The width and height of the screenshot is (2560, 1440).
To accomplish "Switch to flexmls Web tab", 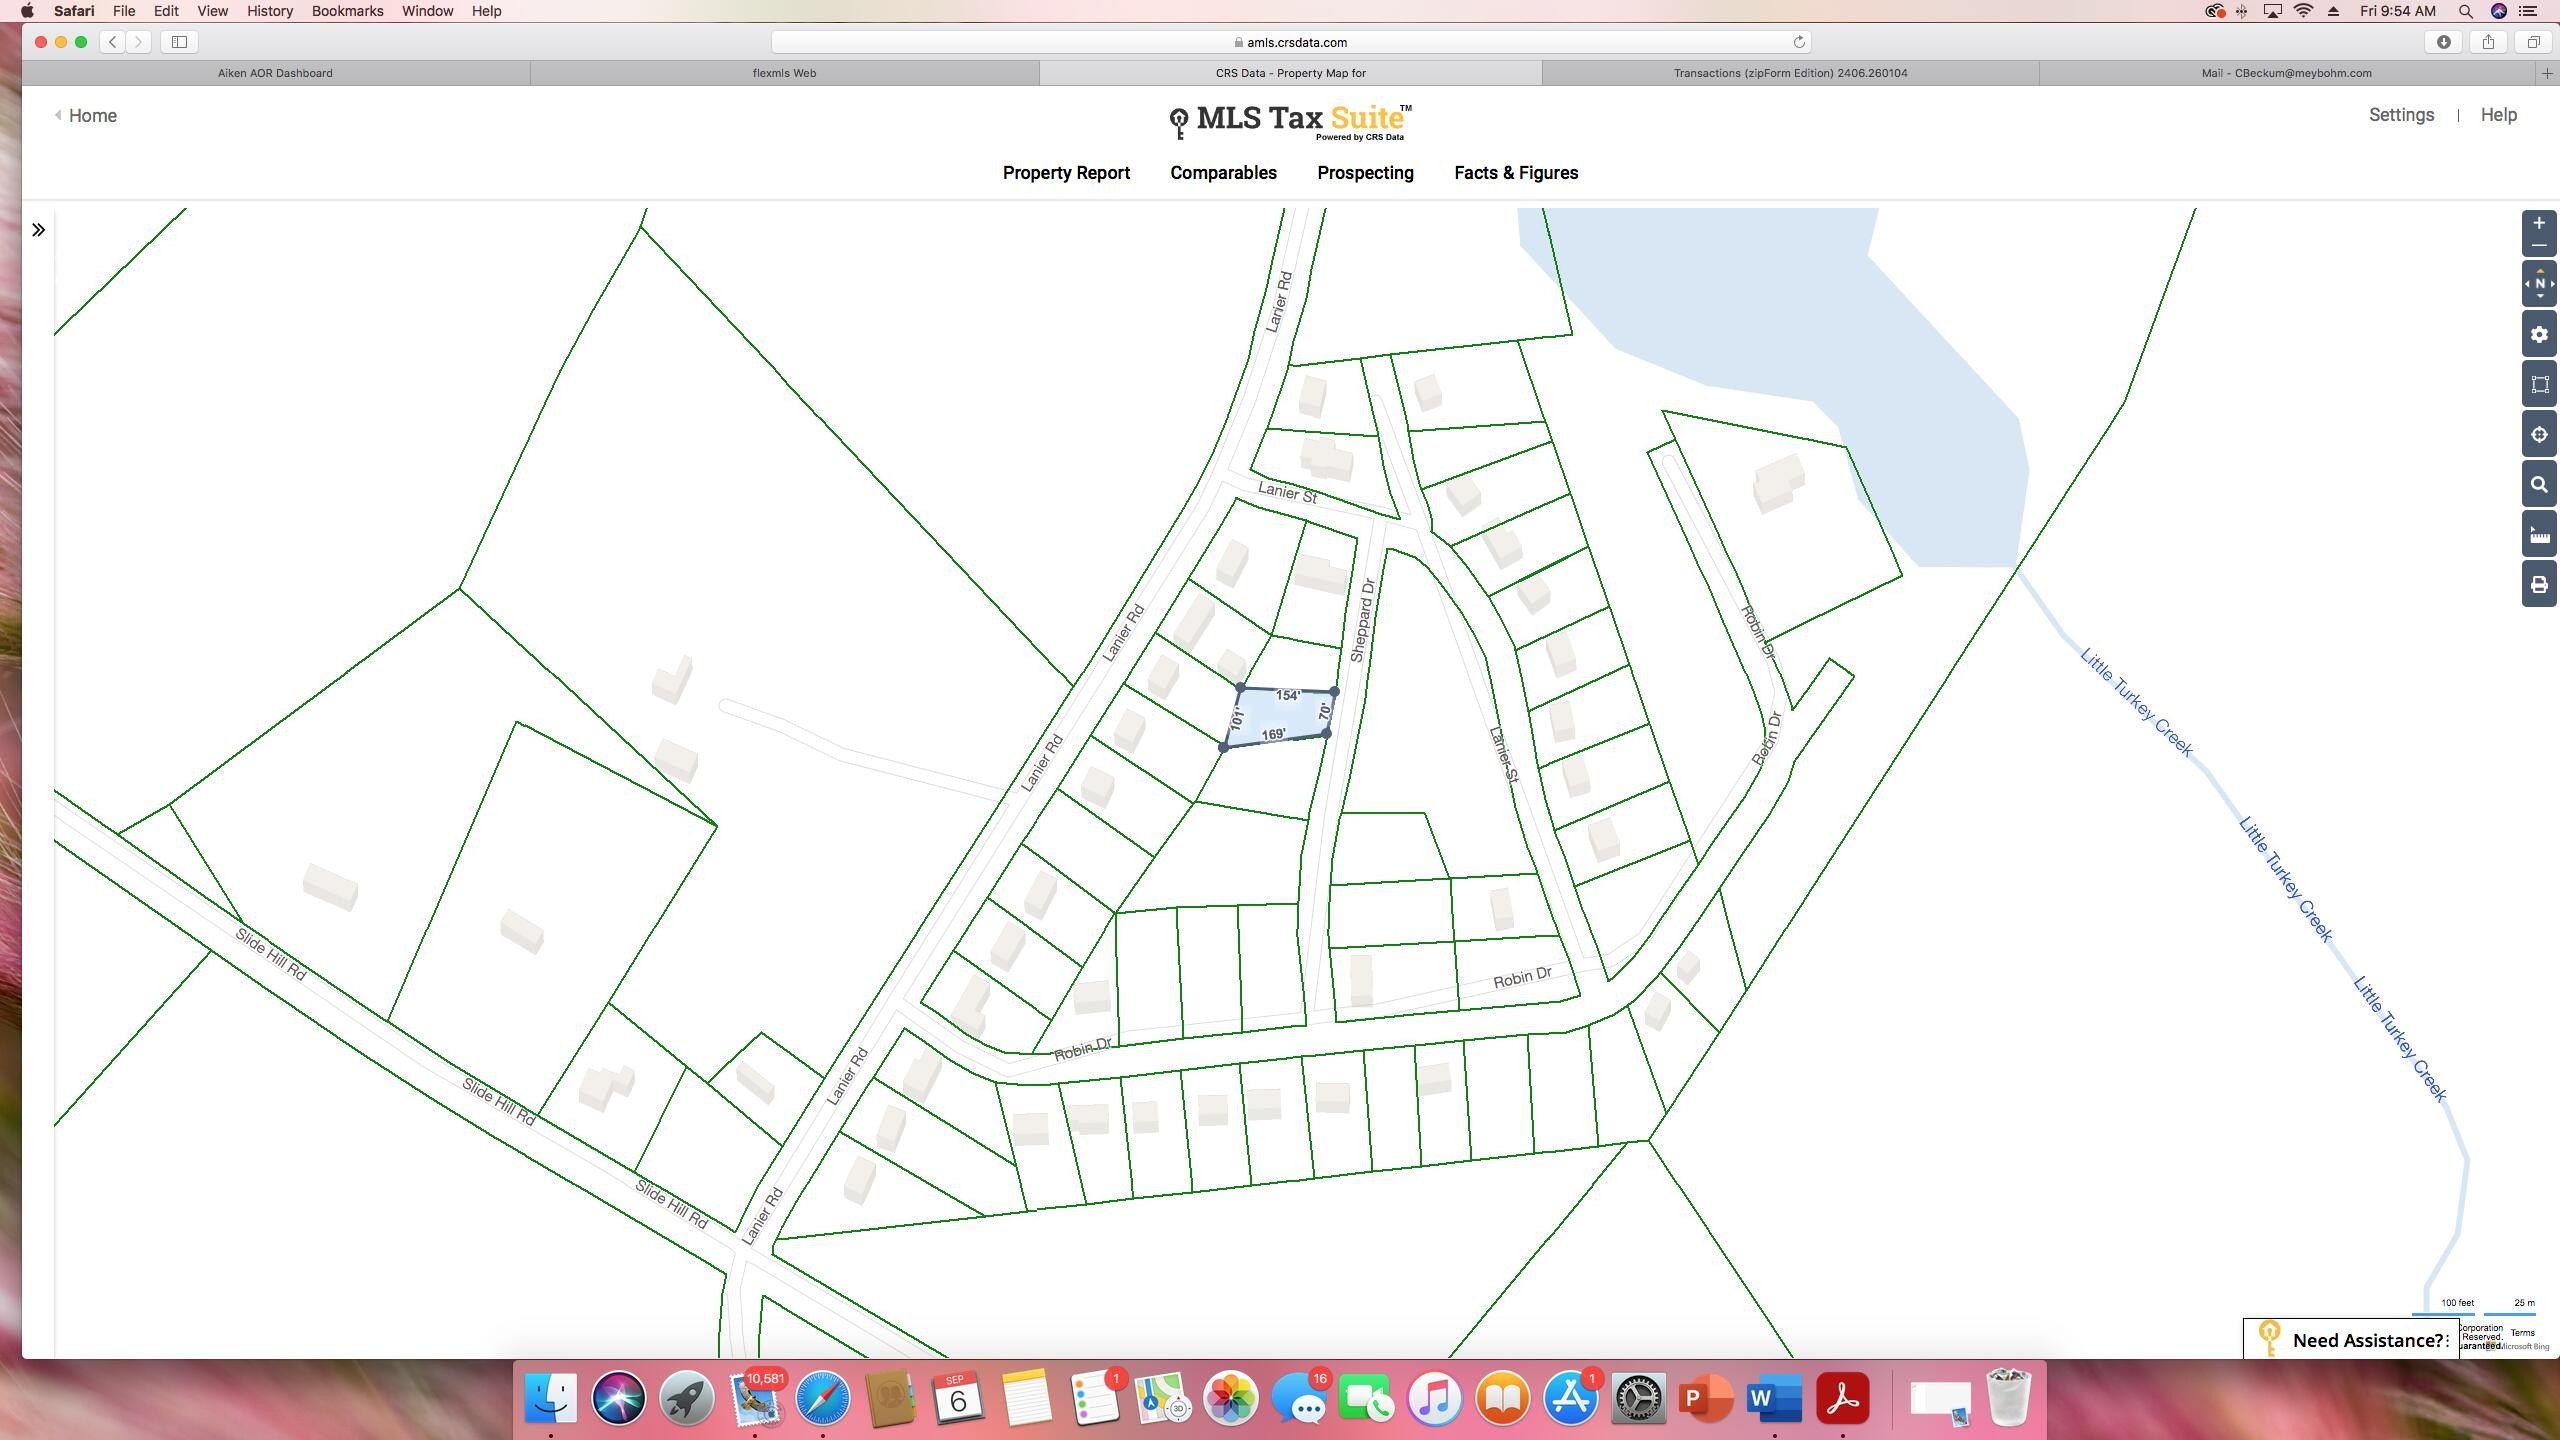I will [x=784, y=73].
